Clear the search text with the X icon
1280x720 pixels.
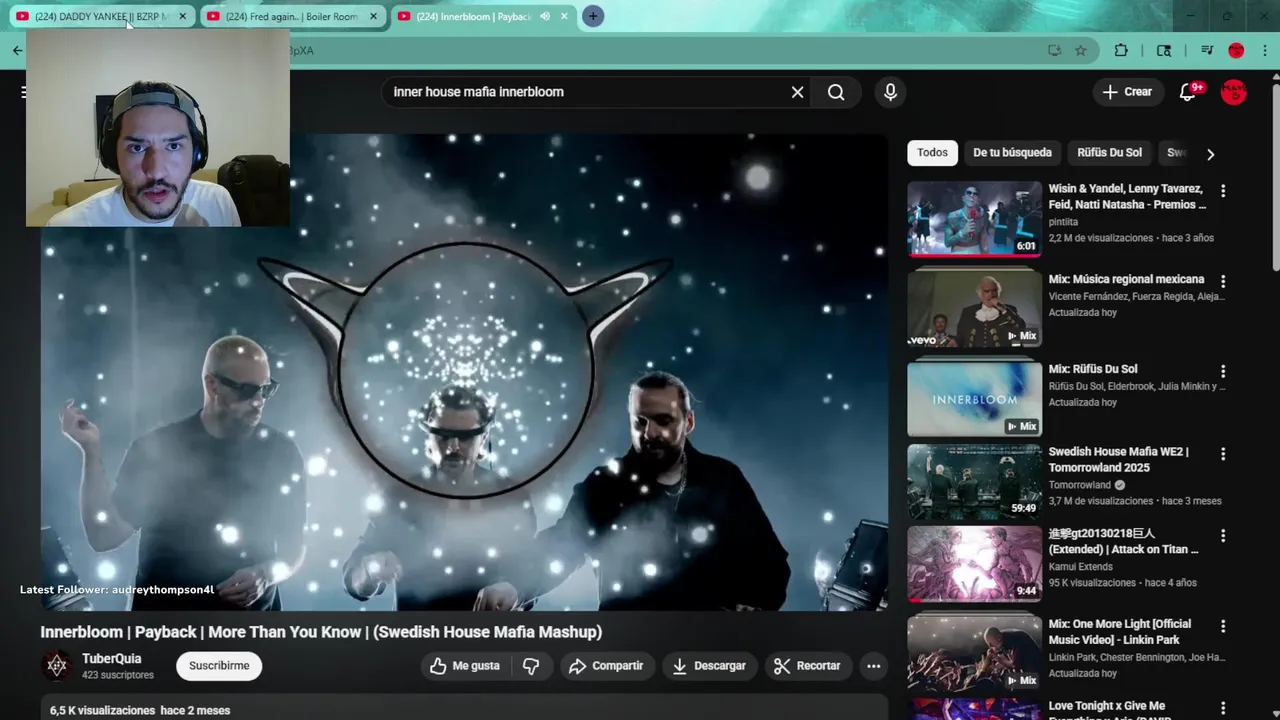(x=797, y=92)
